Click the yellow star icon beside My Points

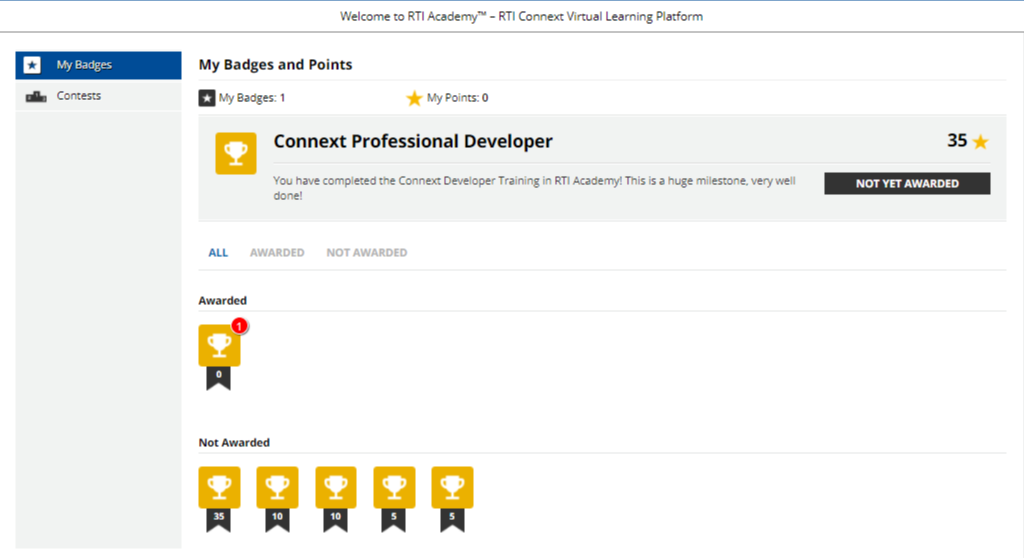(x=414, y=98)
